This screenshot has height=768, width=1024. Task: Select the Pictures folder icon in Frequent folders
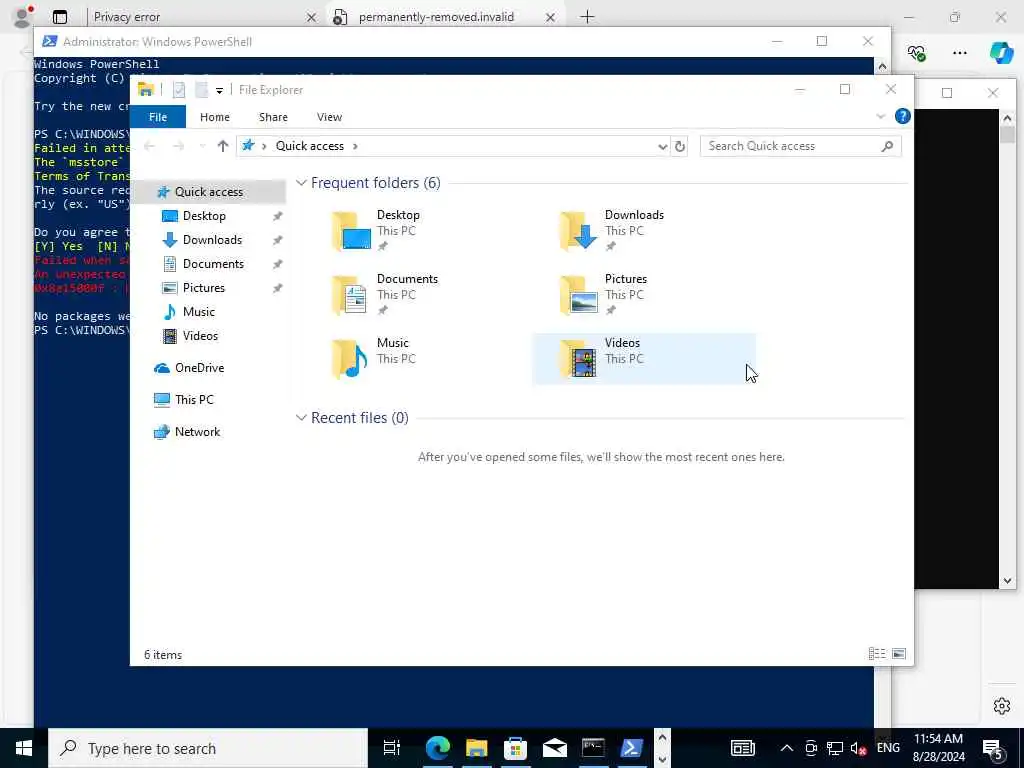pos(579,295)
